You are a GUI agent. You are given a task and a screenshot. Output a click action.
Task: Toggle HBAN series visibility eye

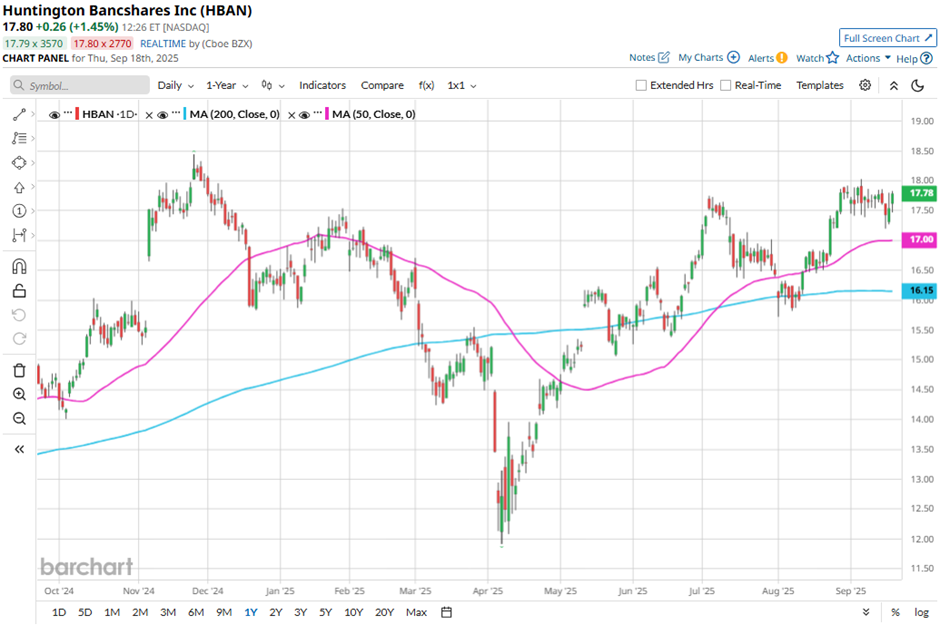pos(55,114)
